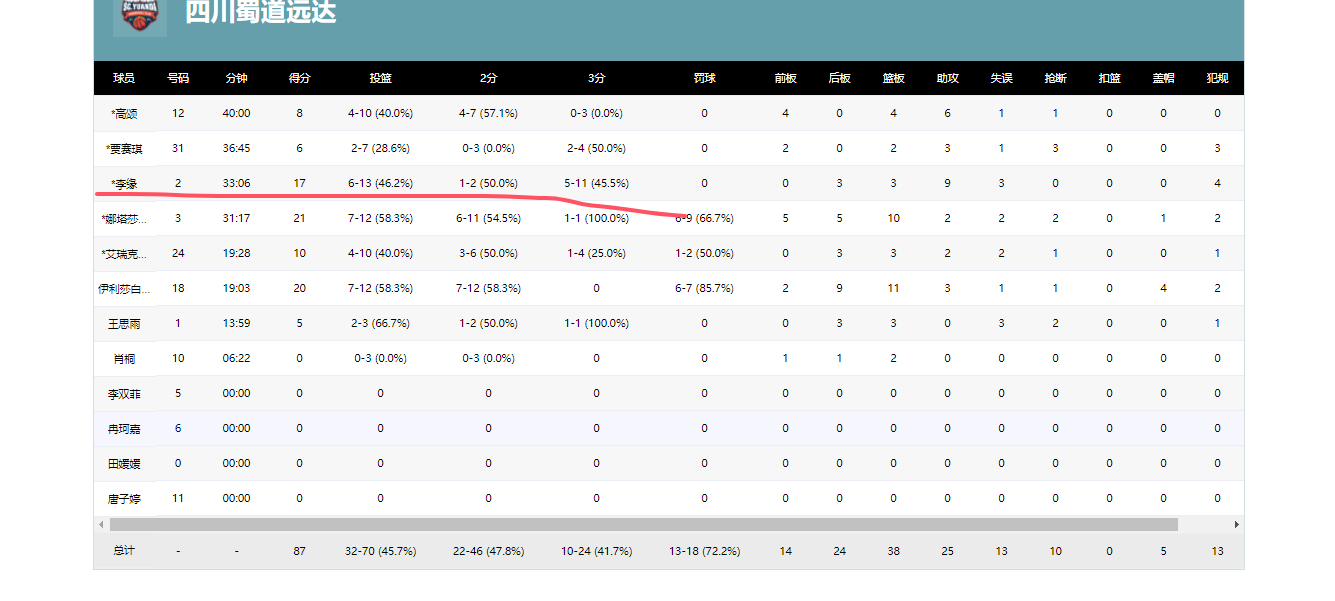
Task: Click the highlighted 冉珂嘉 row name
Action: pos(124,429)
